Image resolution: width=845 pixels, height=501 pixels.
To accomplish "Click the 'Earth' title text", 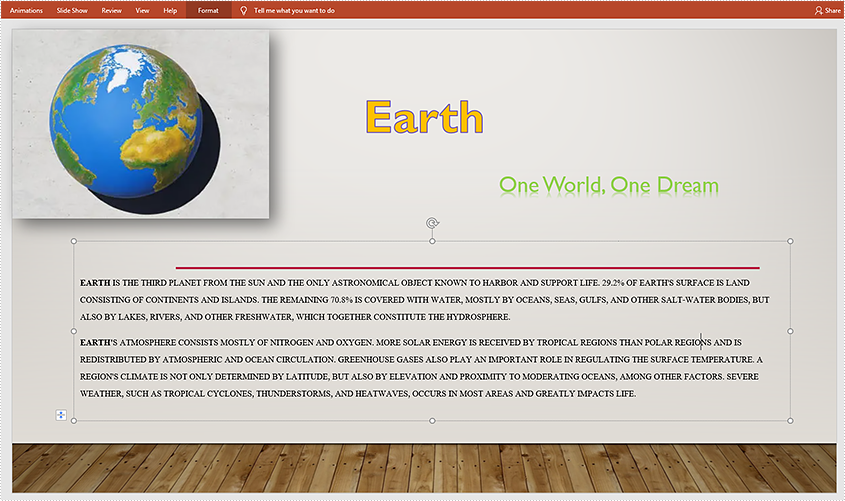I will (x=424, y=117).
